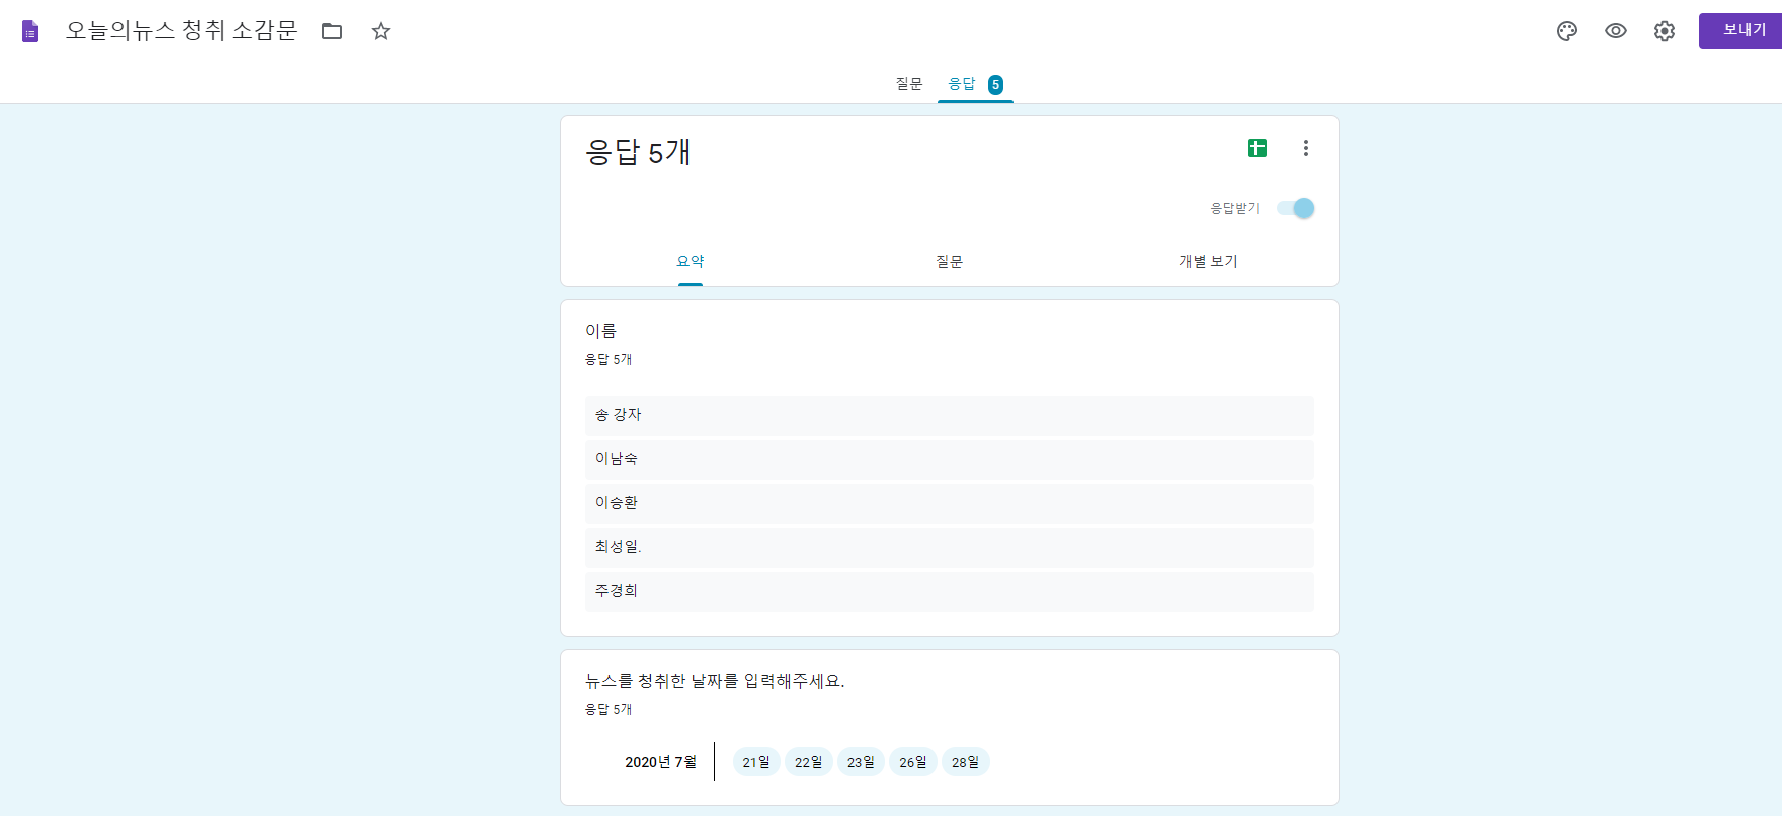Select the name response 이남숙
The image size is (1782, 816).
[949, 459]
